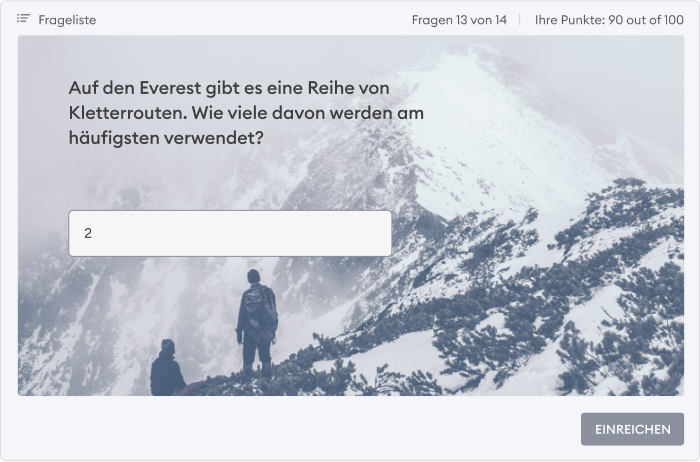Click the 'Fragen 13 von 14' counter
This screenshot has width=700, height=462.
459,20
